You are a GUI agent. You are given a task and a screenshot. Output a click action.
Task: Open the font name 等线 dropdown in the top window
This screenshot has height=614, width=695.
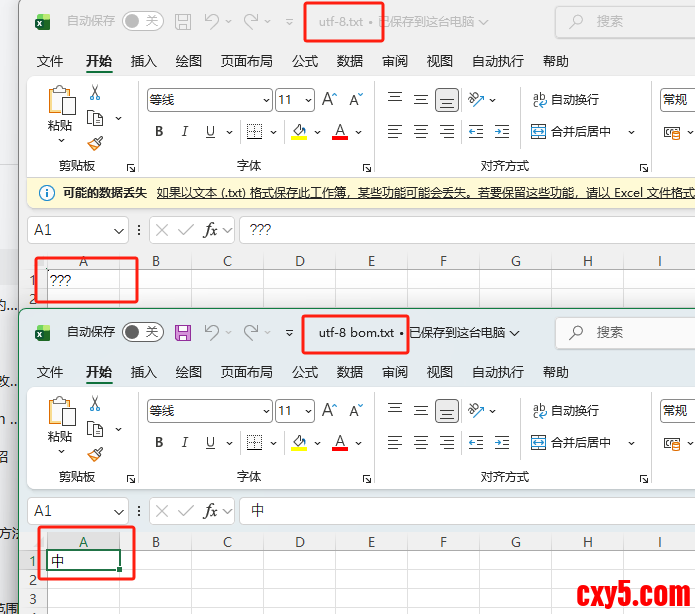[266, 100]
